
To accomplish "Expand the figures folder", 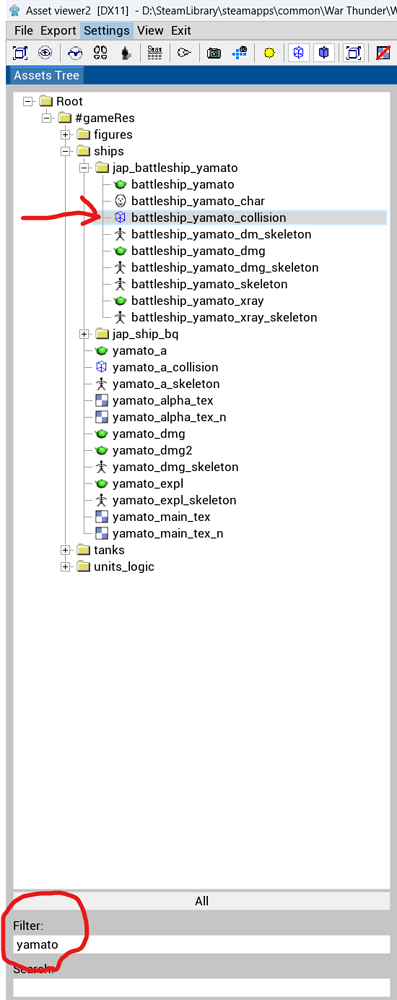I will pyautogui.click(x=65, y=135).
